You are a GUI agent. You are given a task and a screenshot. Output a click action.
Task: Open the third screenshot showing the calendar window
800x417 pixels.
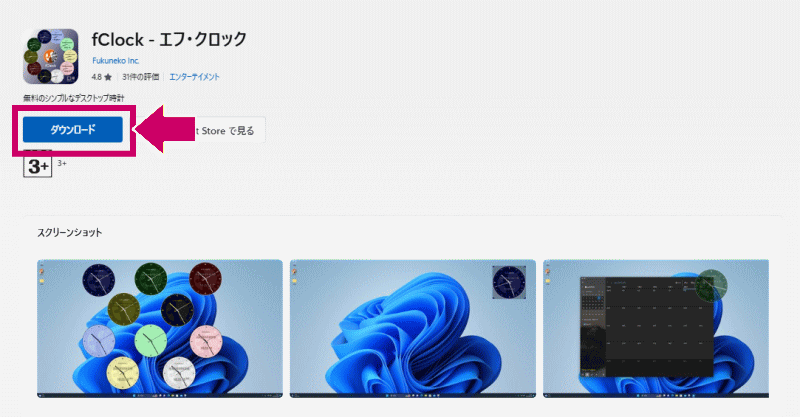click(x=656, y=328)
